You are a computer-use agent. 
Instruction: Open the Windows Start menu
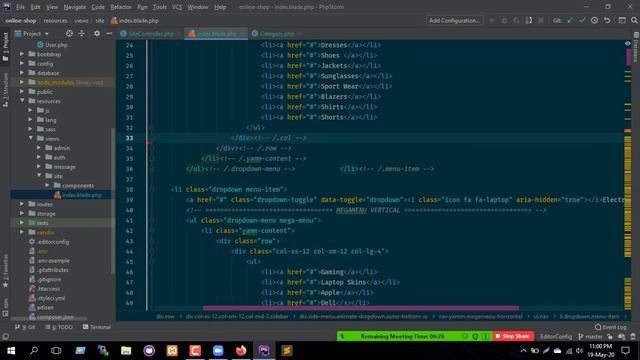click(x=11, y=351)
